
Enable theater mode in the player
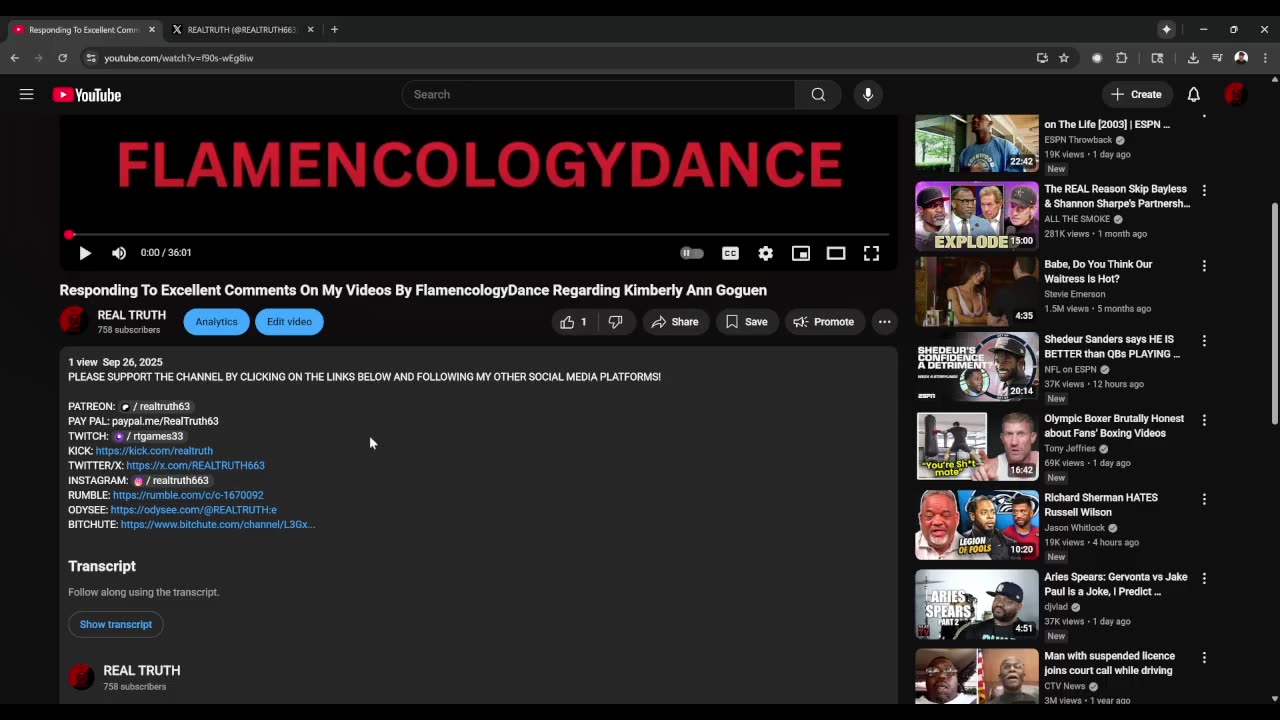(x=836, y=253)
